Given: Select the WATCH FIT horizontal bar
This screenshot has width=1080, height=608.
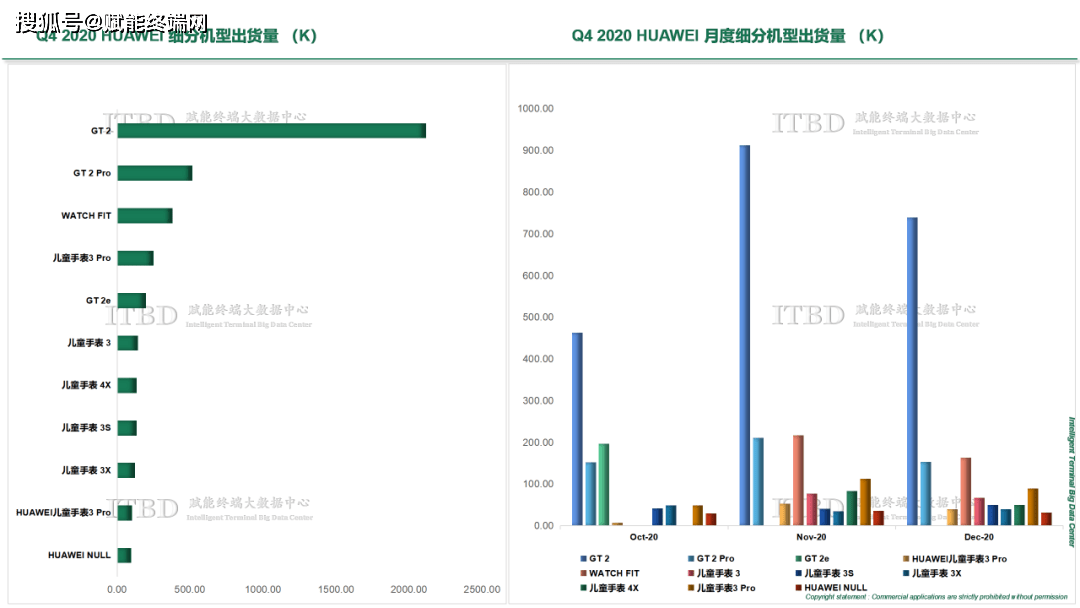Looking at the screenshot, I should [145, 216].
